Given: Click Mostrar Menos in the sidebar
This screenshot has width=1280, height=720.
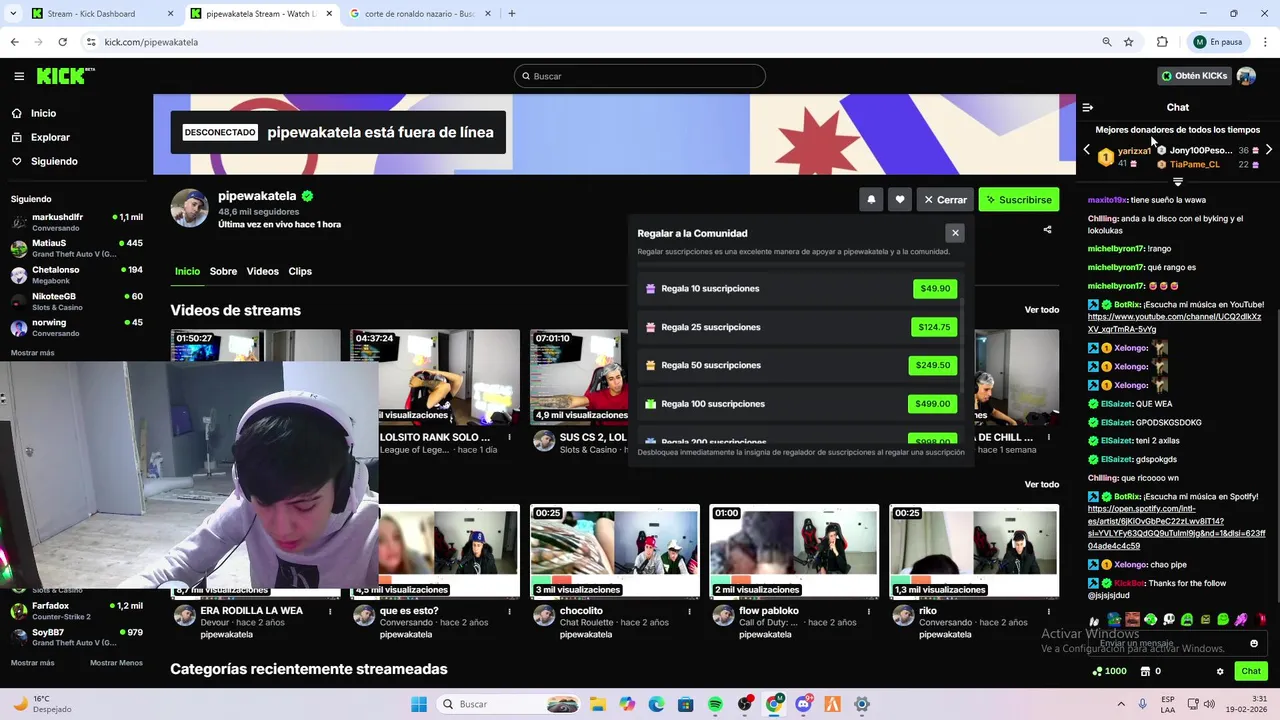Looking at the screenshot, I should (116, 663).
